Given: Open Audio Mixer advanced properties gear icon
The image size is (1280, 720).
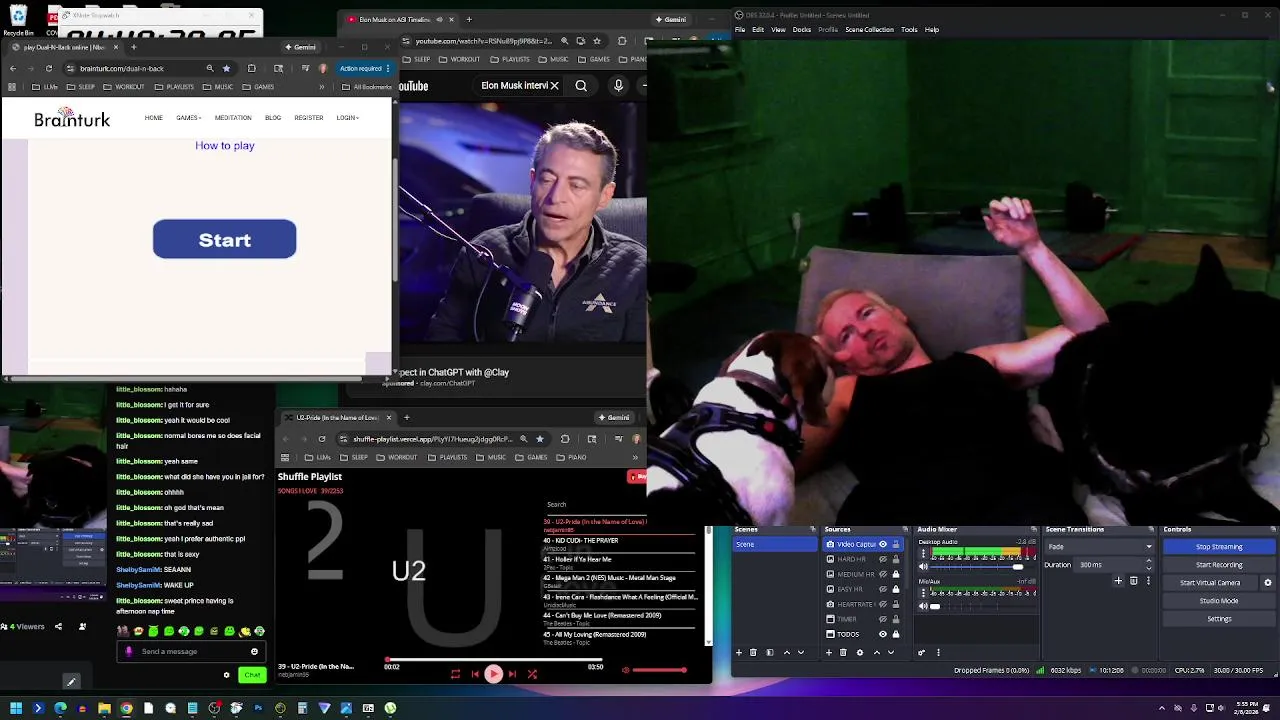Looking at the screenshot, I should [x=922, y=653].
